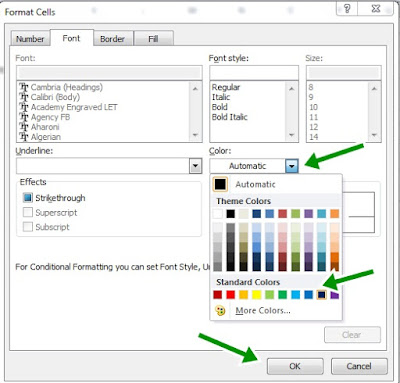Viewport: 400px width, 383px height.
Task: Select white theme color swatch
Action: (218, 214)
